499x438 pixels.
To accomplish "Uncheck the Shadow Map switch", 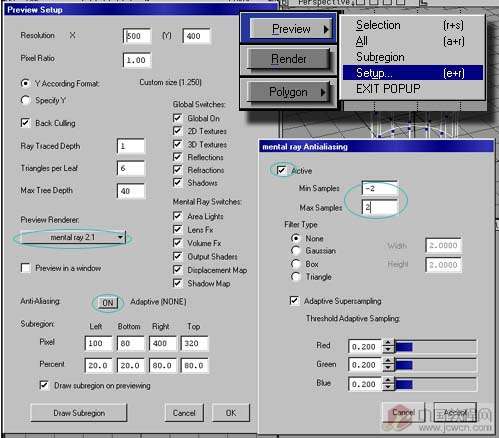I will pos(177,283).
